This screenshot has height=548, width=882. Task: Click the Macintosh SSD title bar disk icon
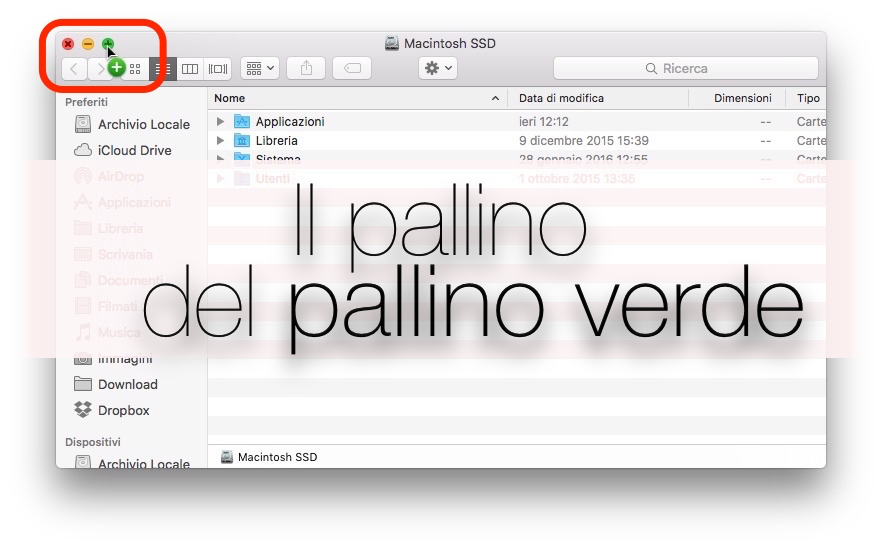pyautogui.click(x=392, y=43)
